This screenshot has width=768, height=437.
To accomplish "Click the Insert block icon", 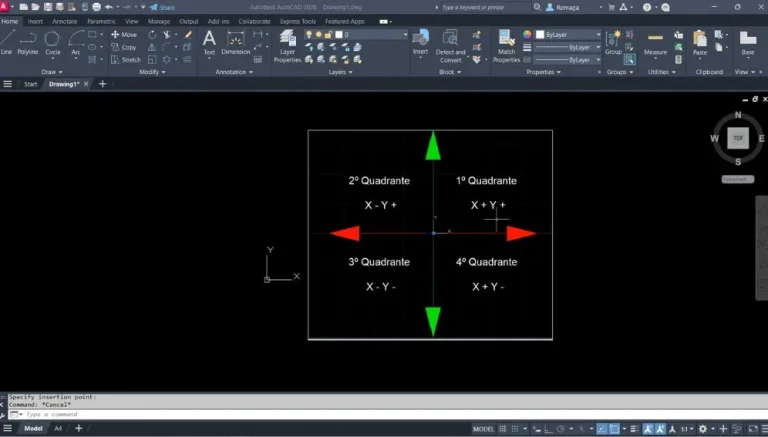I will click(x=420, y=42).
